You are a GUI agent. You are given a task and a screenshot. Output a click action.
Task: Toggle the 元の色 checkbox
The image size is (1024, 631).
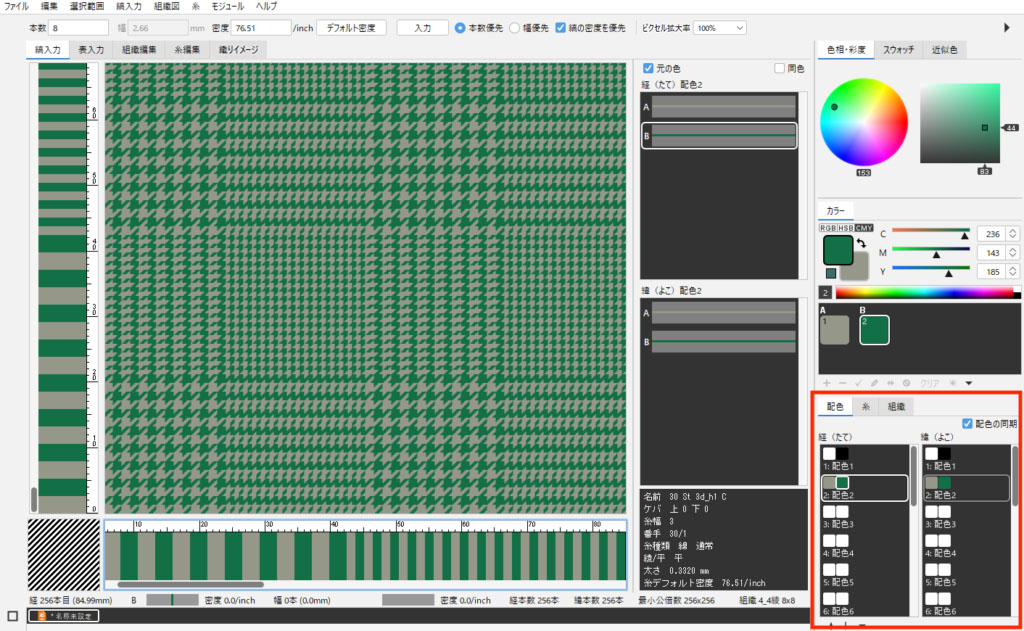649,68
